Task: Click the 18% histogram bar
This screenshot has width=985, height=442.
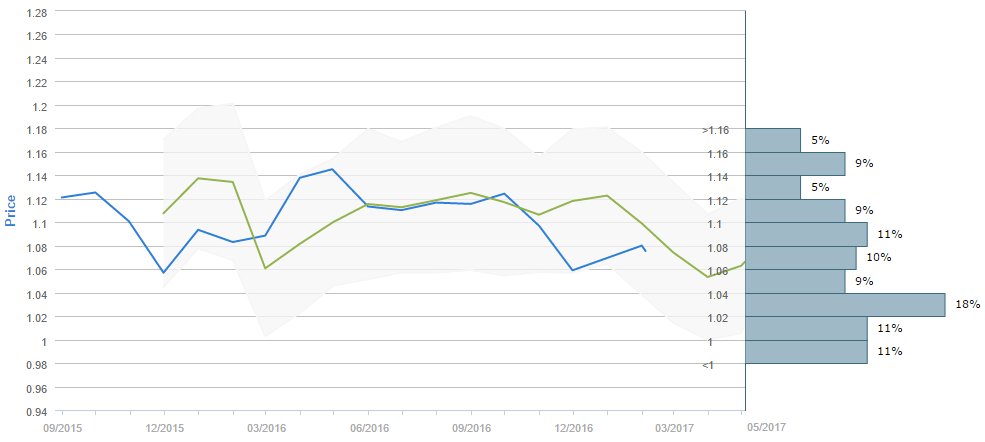Action: [845, 305]
